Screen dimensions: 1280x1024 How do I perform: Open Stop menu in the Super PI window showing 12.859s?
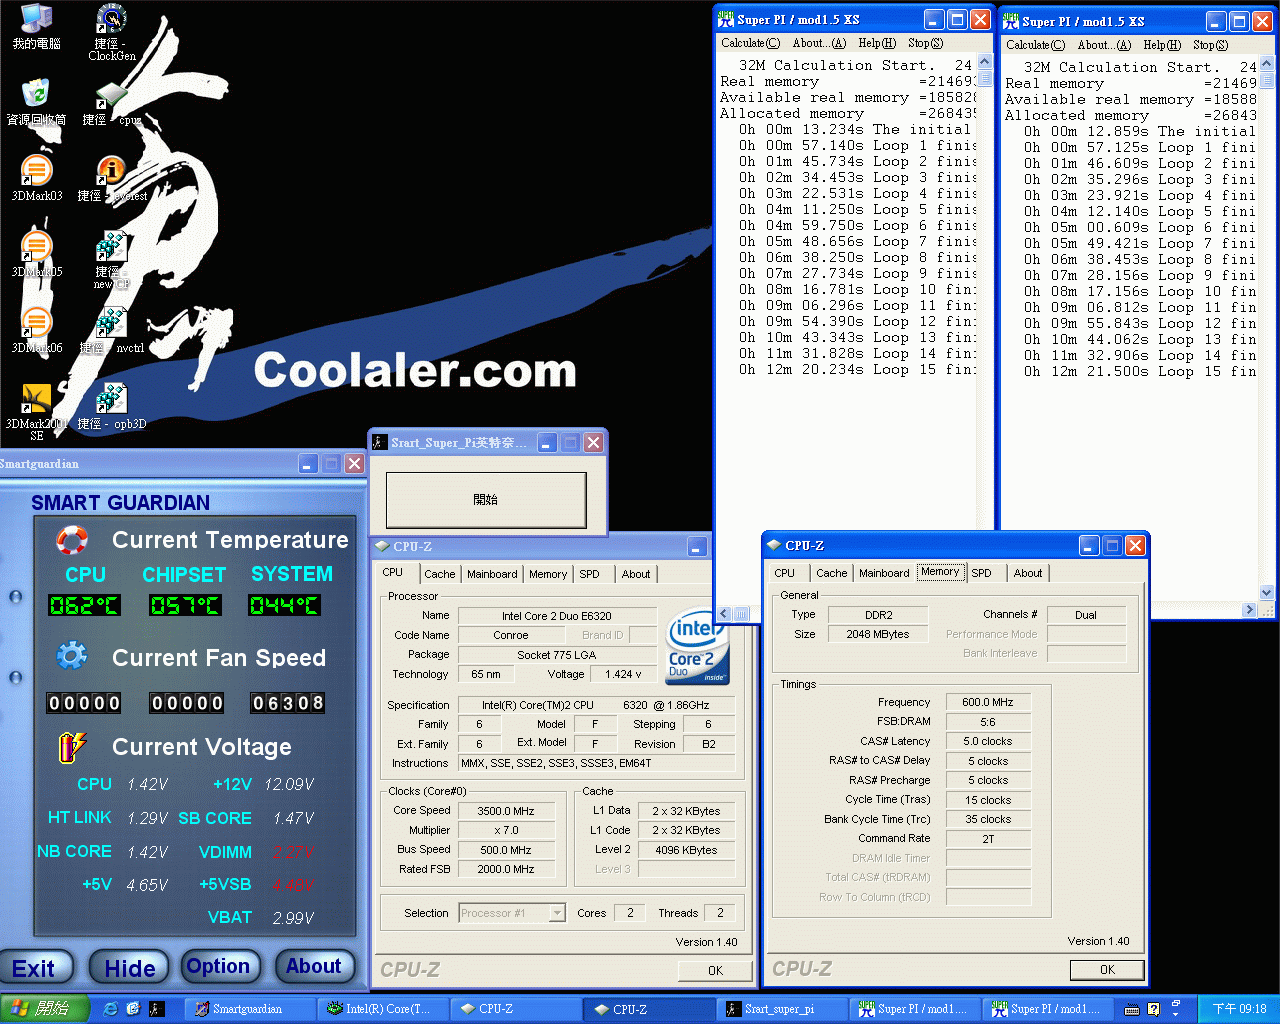tap(1210, 45)
